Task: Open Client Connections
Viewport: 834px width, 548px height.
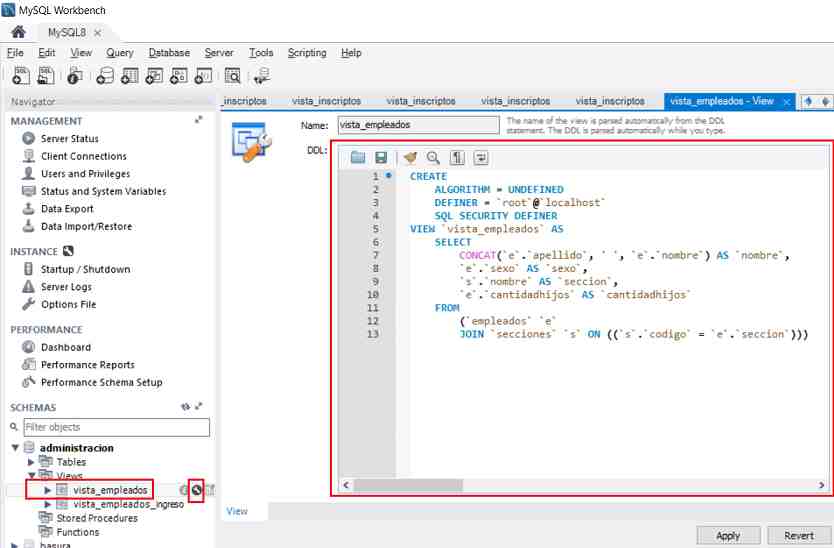Action: [x=84, y=156]
